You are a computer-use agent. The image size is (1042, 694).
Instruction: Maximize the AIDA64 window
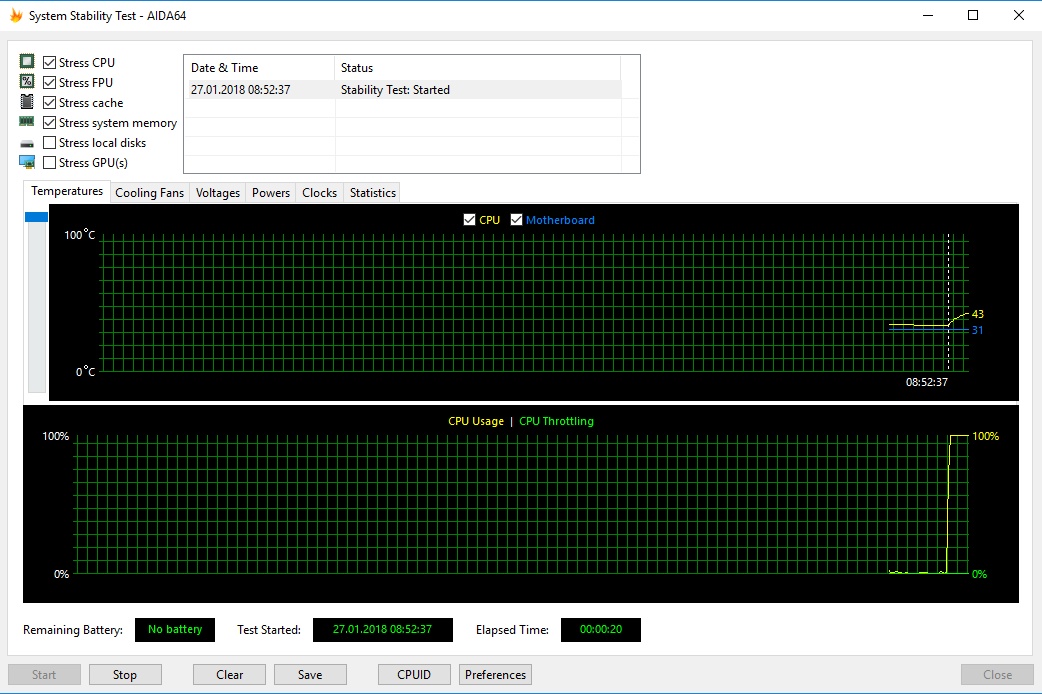coord(973,15)
